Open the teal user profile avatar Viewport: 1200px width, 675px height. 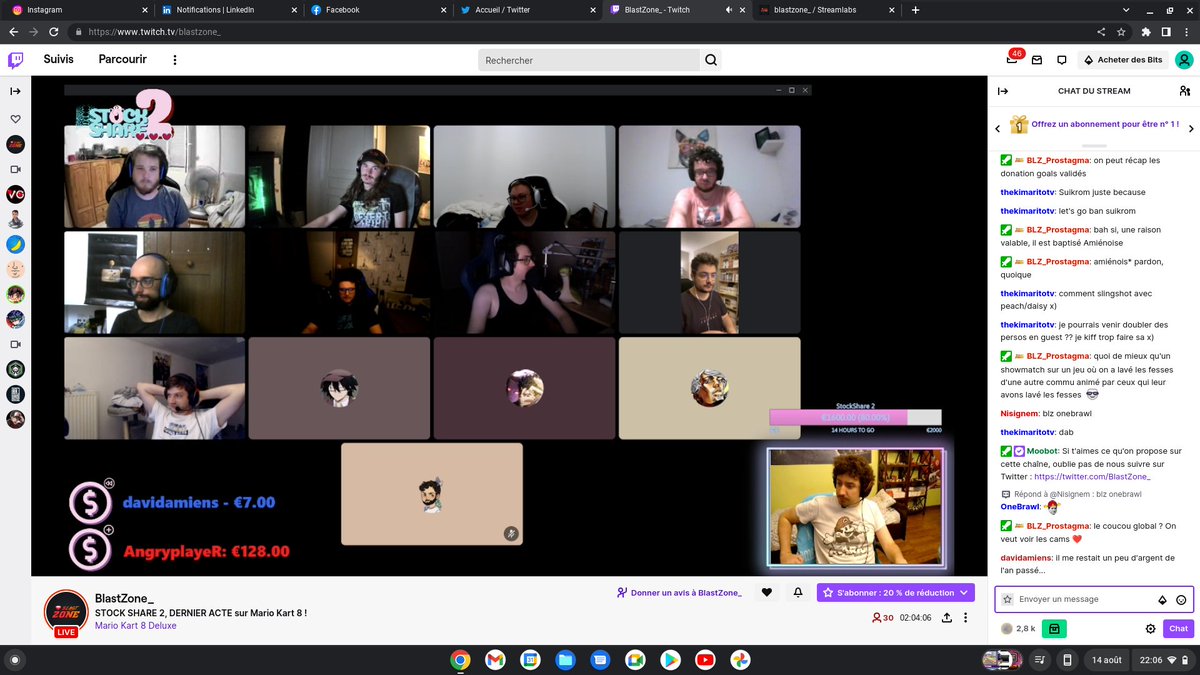[1184, 60]
